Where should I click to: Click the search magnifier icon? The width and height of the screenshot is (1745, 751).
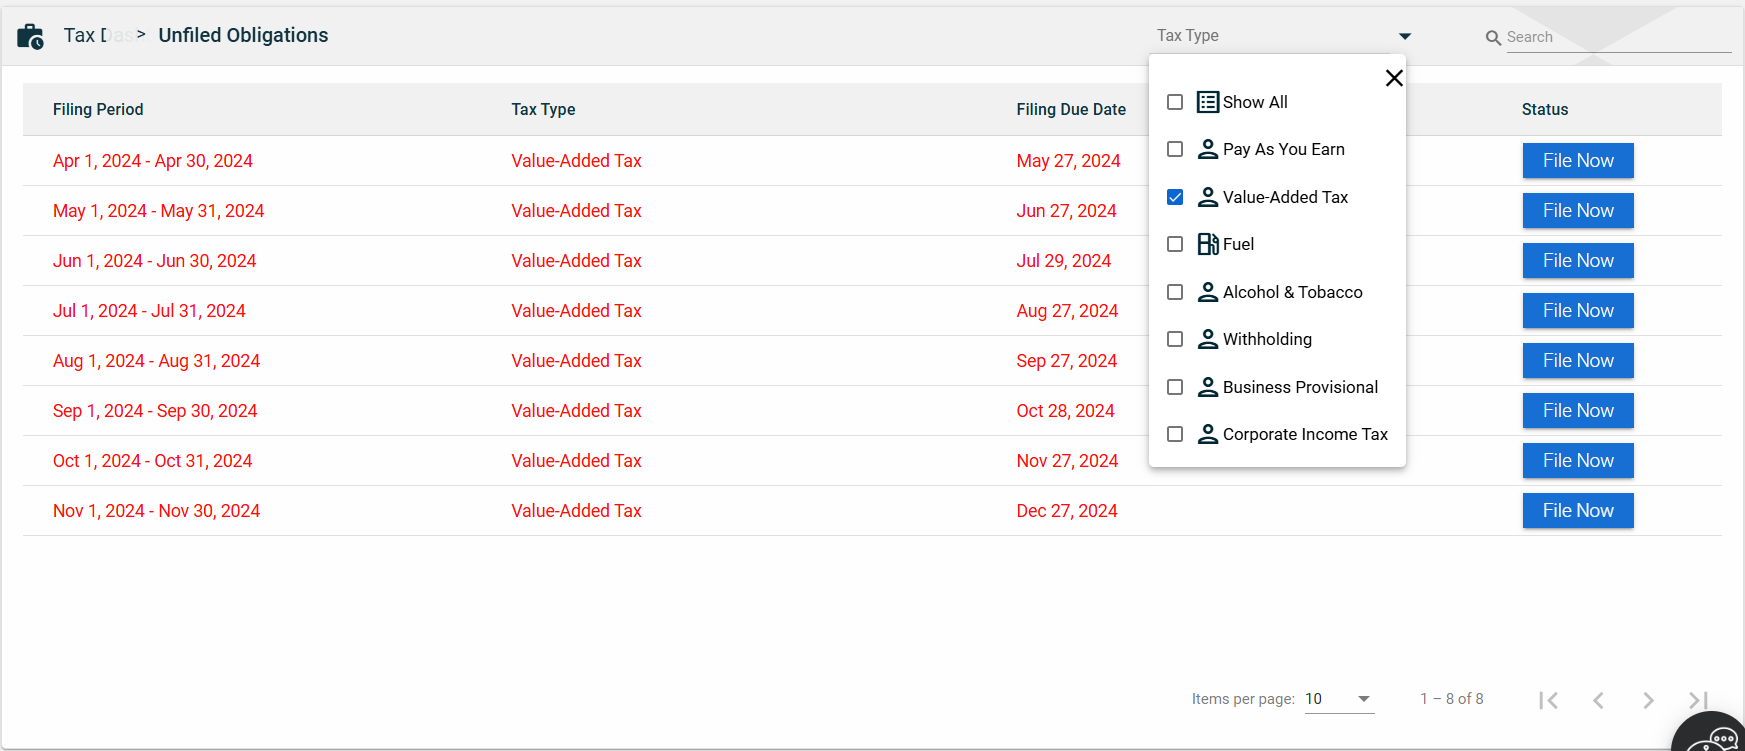click(x=1493, y=38)
